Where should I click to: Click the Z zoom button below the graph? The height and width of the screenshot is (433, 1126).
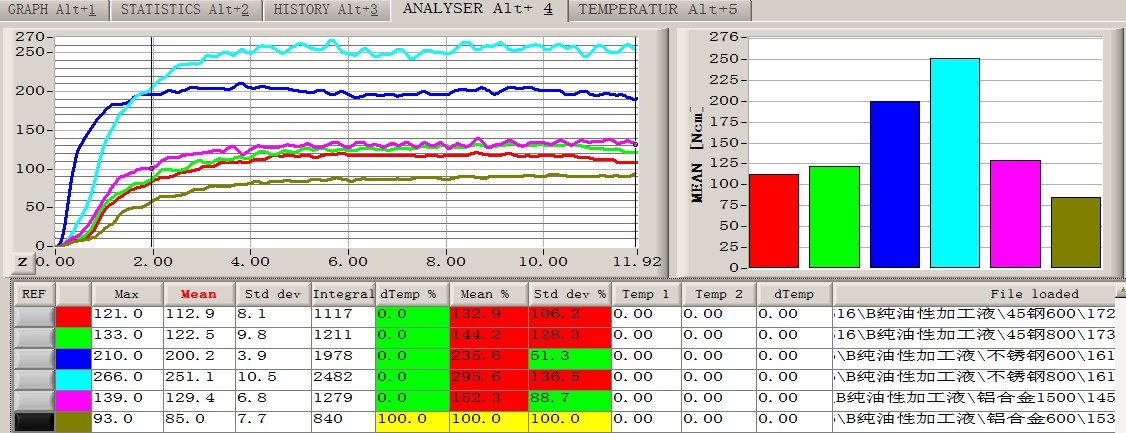click(x=22, y=262)
